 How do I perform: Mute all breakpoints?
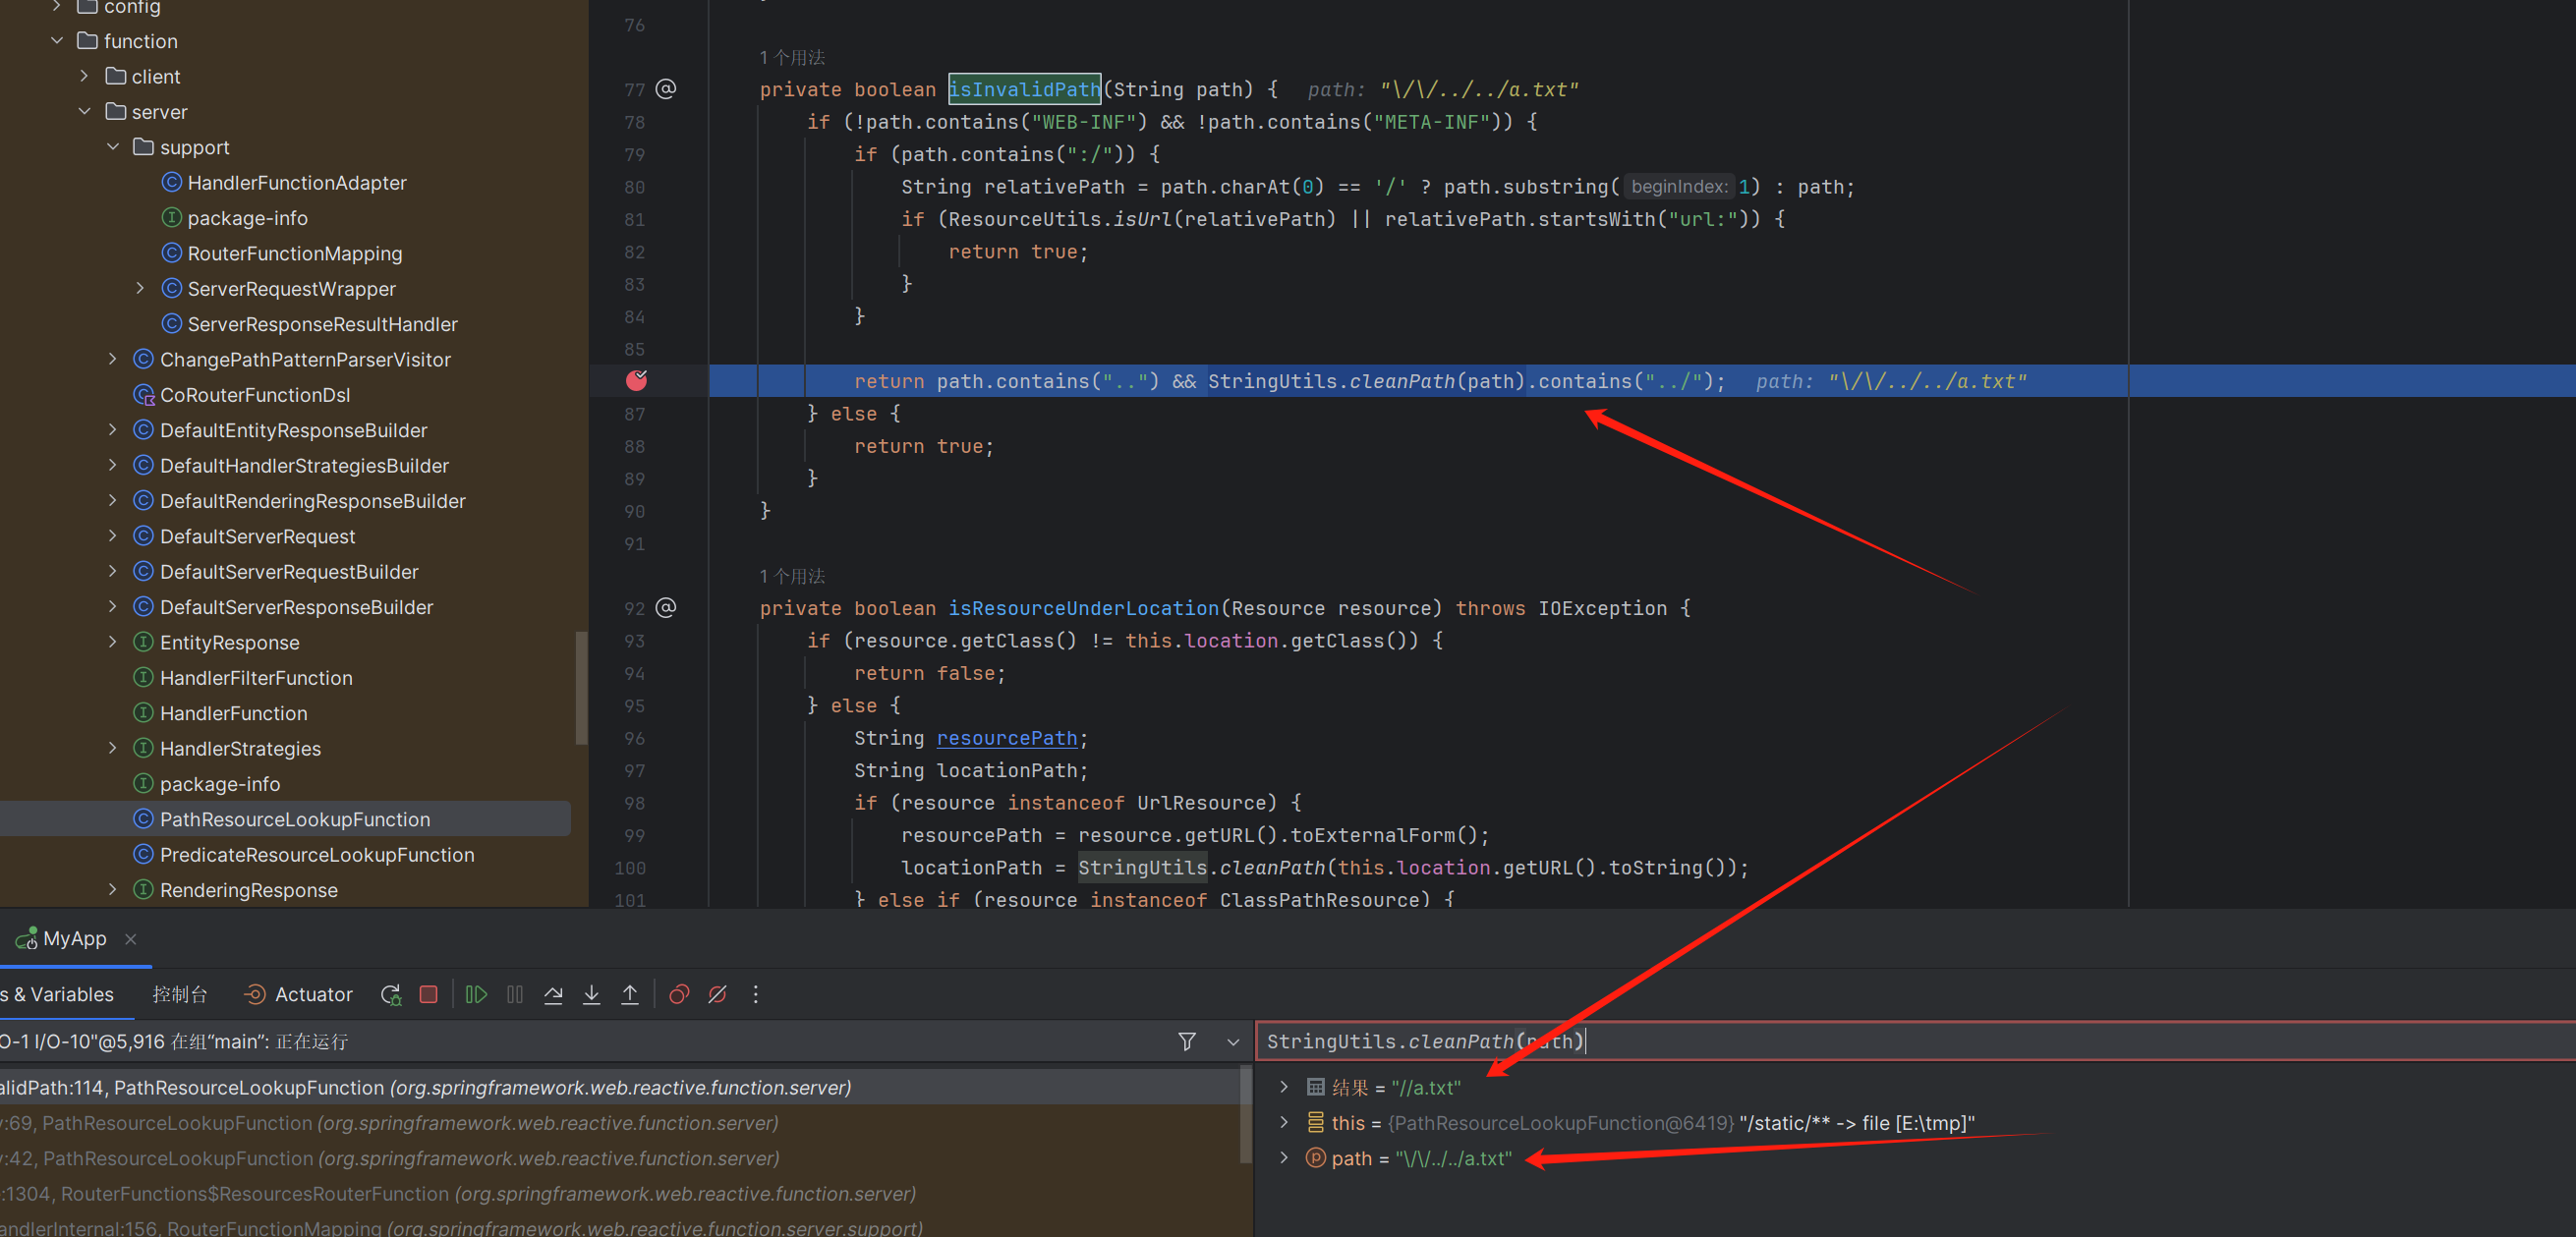(x=717, y=994)
